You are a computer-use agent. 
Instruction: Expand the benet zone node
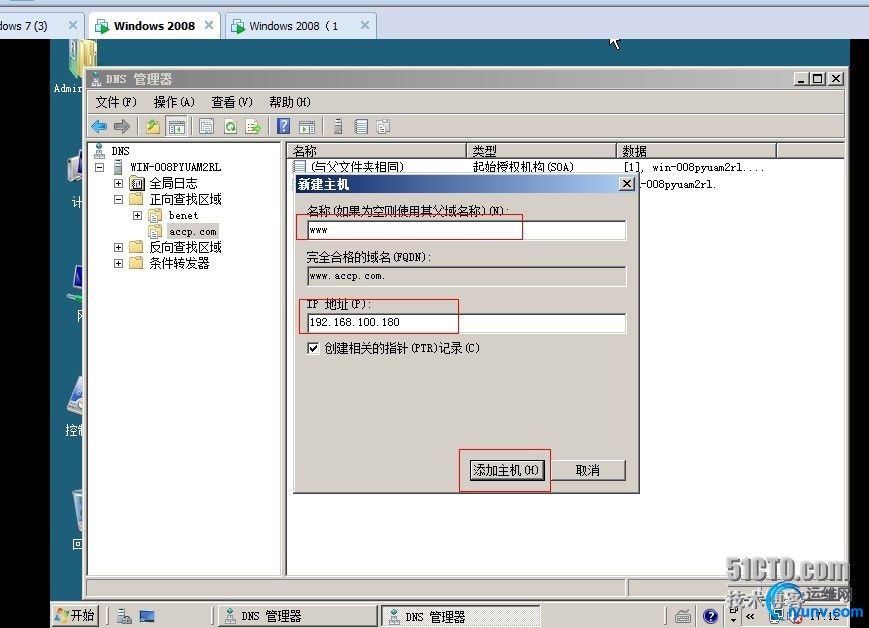pyautogui.click(x=137, y=215)
